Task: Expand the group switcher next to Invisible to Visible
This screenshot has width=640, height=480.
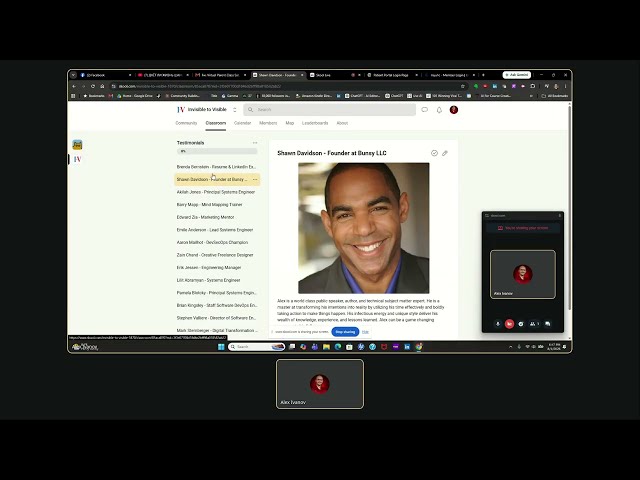Action: click(x=235, y=110)
